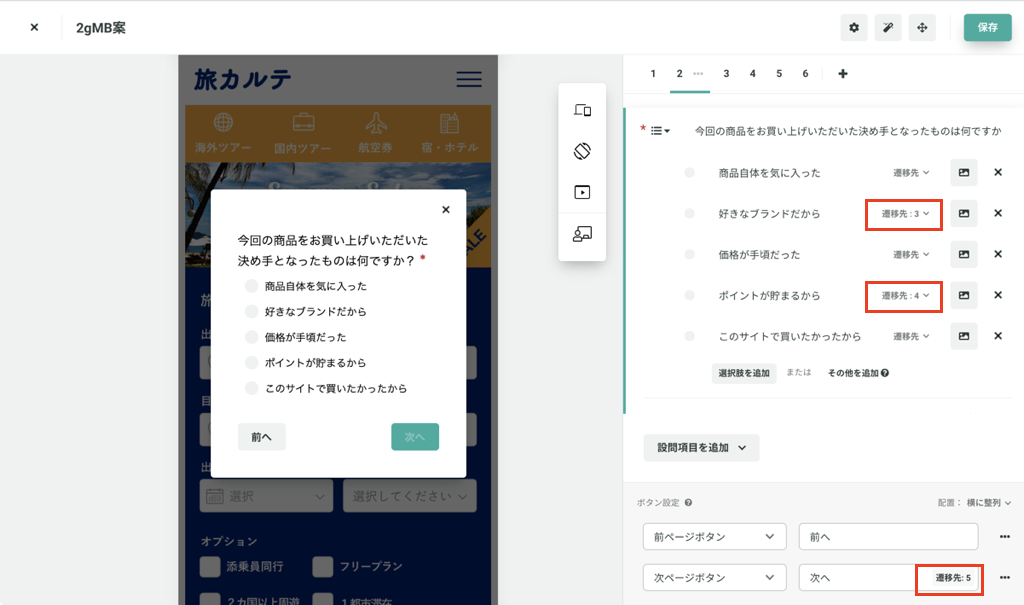Select page tab 5
1024x605 pixels.
click(779, 74)
